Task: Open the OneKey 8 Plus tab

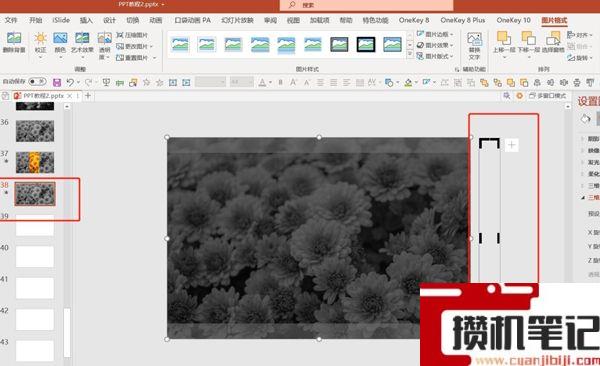Action: click(463, 20)
